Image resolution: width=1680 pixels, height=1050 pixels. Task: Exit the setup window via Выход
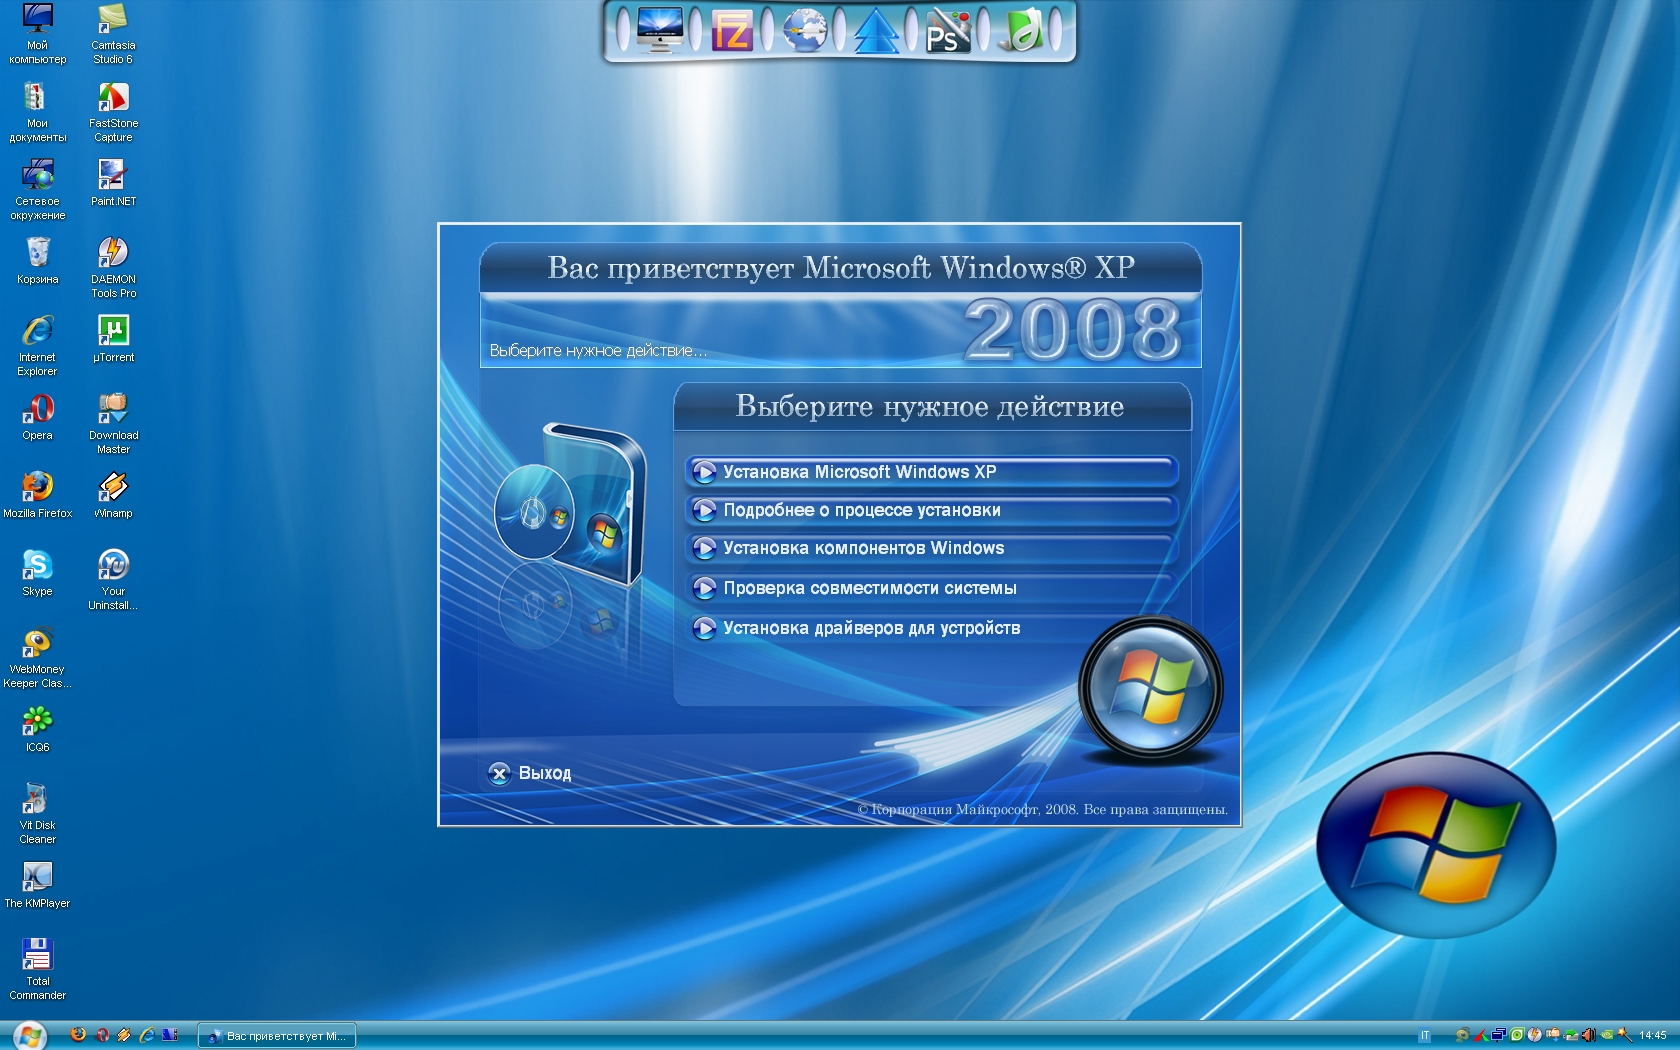(530, 773)
